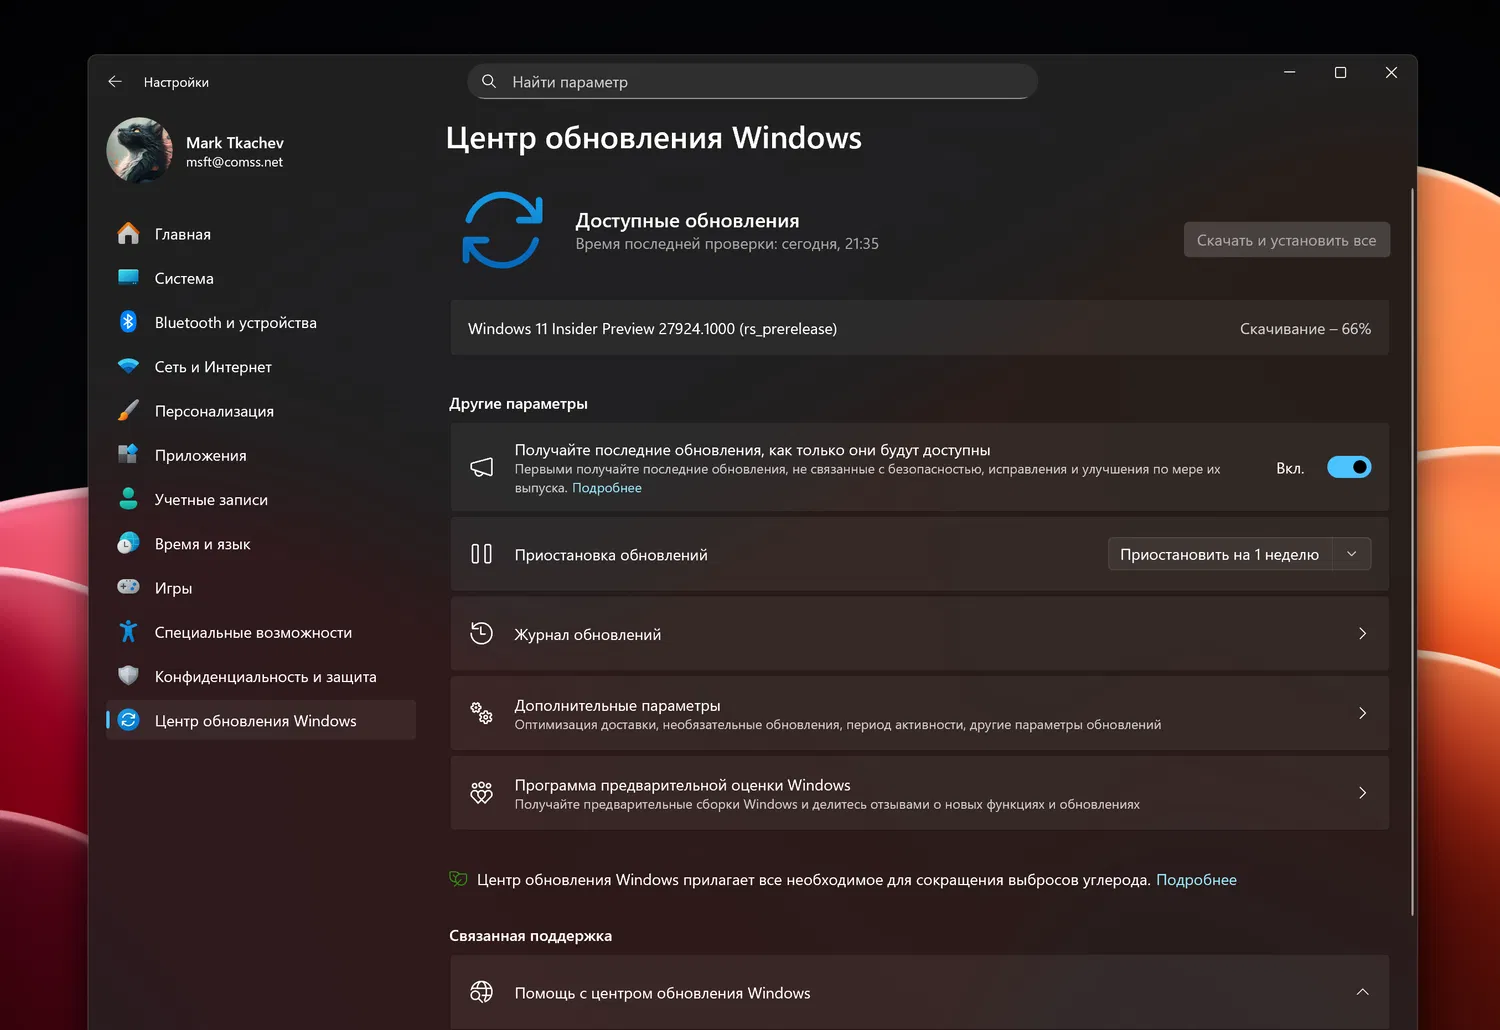Open Программа предварительной оценки Windows via its icon

[x=481, y=792]
